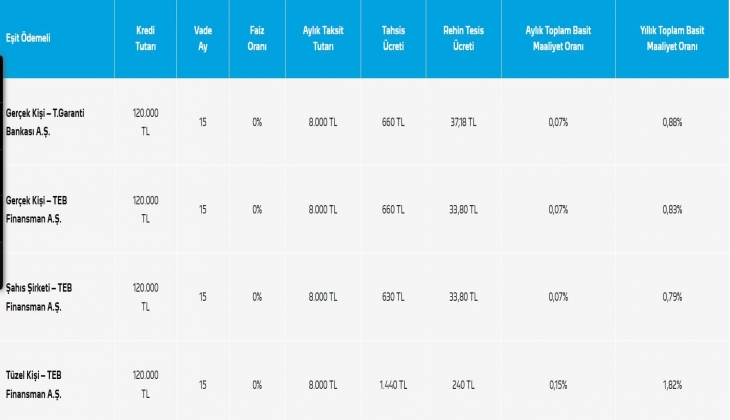Select the Faiz Oranı column header

pyautogui.click(x=257, y=38)
